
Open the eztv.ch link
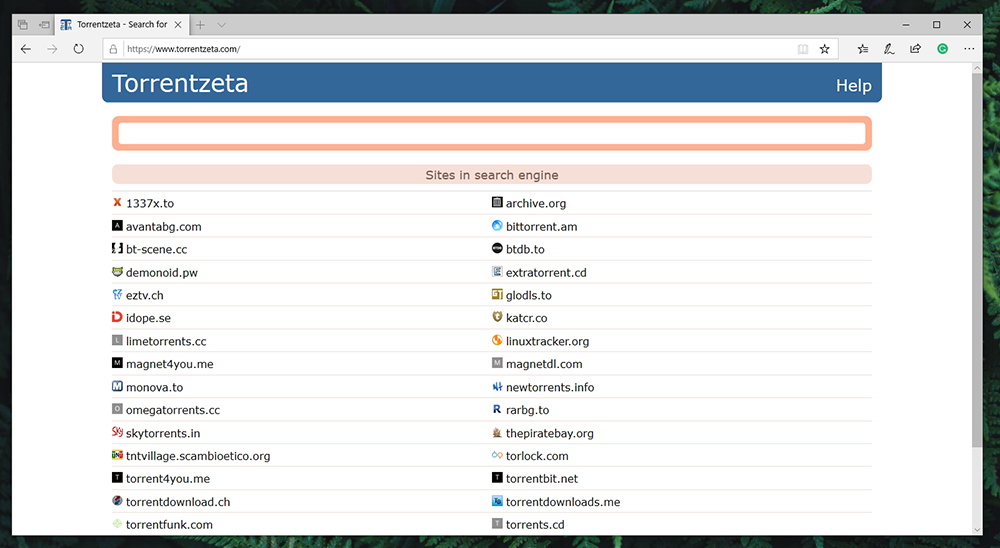(x=145, y=295)
